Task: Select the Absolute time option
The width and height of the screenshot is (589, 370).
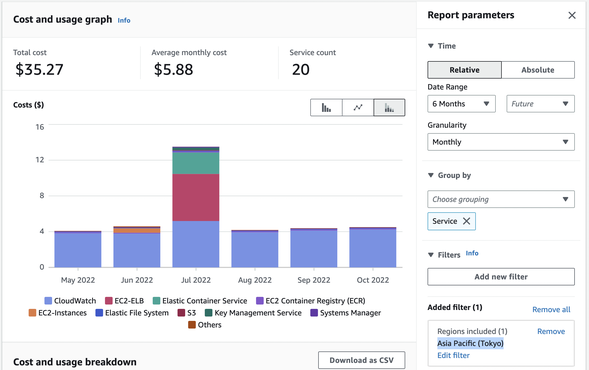Action: tap(538, 70)
